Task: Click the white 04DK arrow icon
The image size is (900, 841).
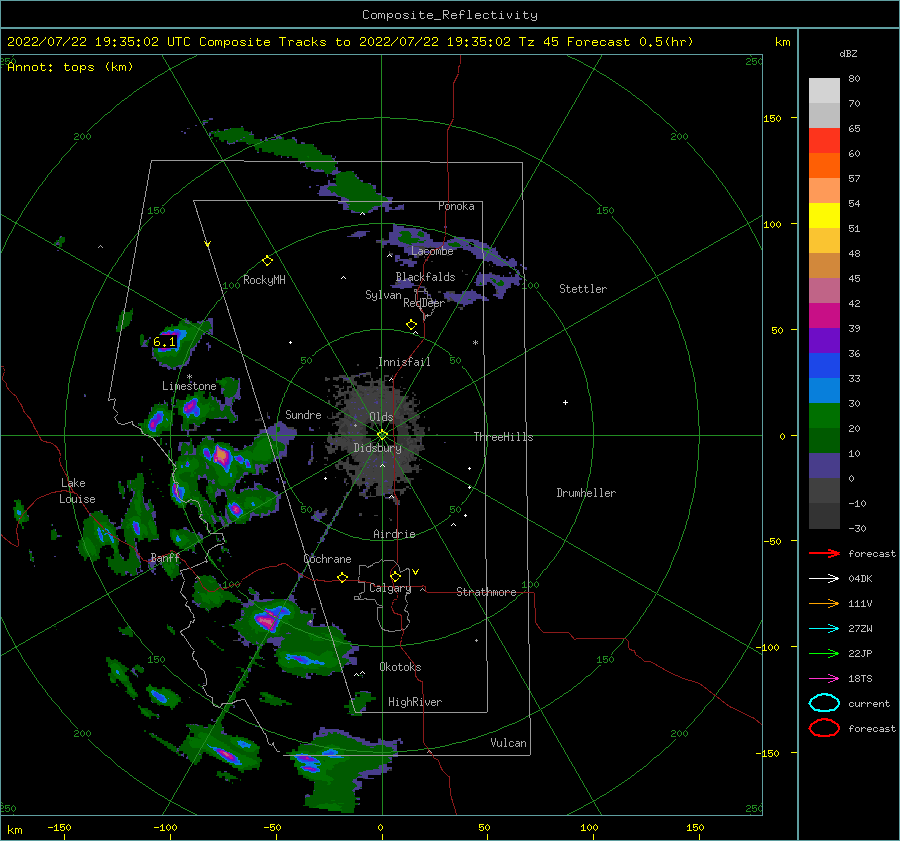Action: click(824, 579)
